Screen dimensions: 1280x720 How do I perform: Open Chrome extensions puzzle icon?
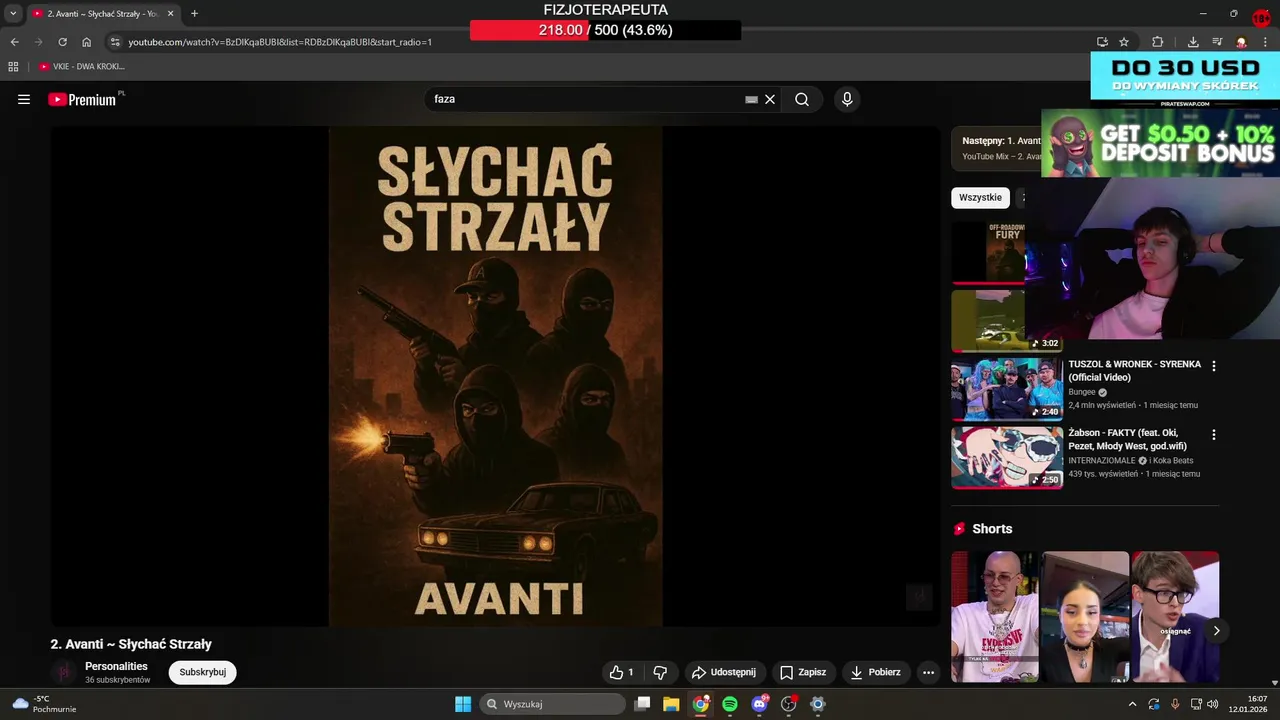(1158, 42)
